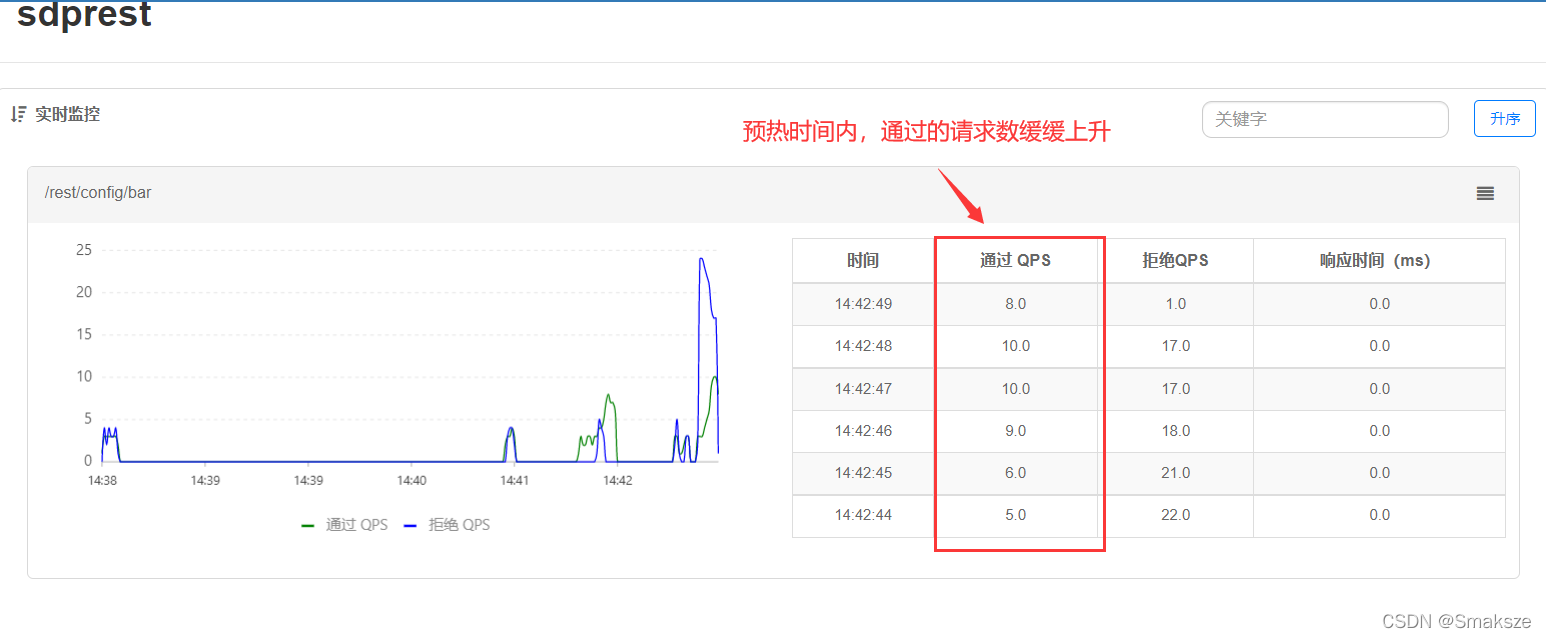Screen dimensions: 1546x638
Task: Select the 14:42:45 time cell
Action: 863,473
